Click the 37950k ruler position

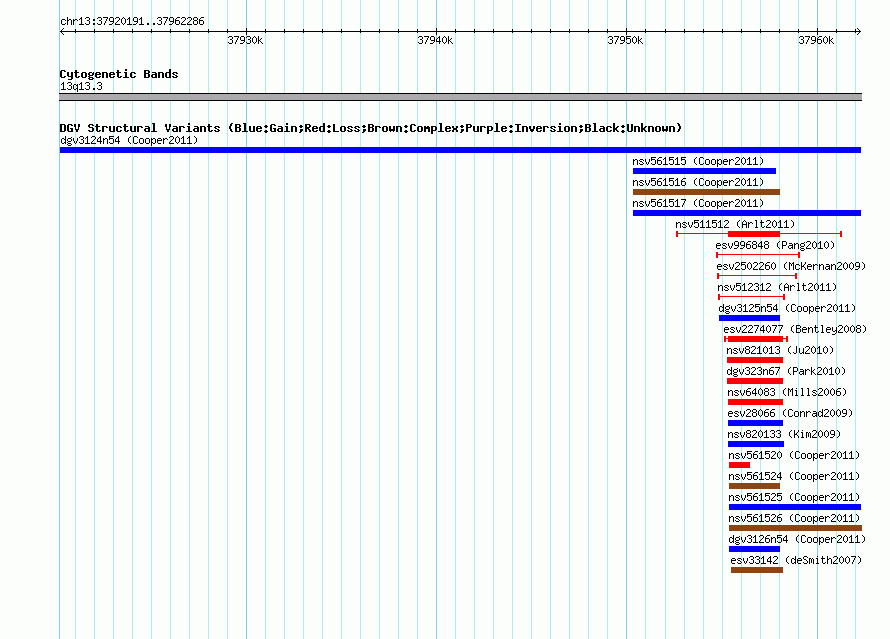[625, 40]
